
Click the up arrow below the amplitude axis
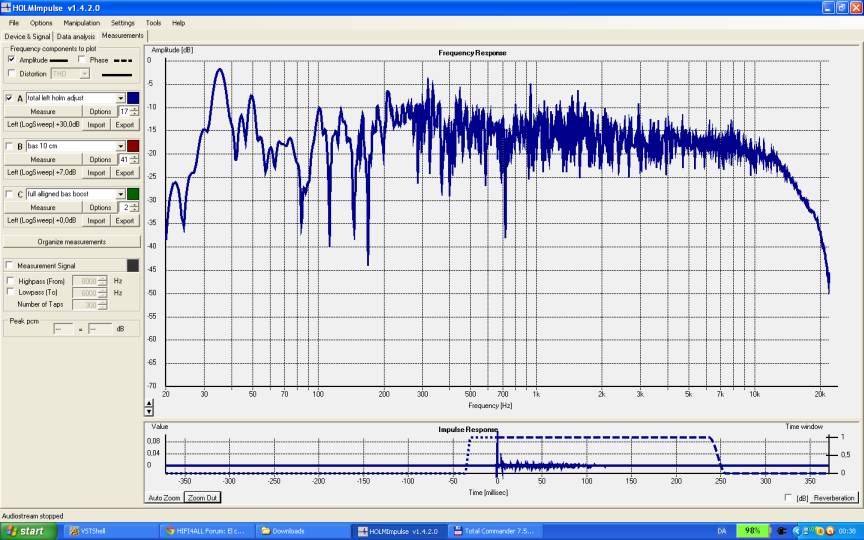click(x=149, y=404)
